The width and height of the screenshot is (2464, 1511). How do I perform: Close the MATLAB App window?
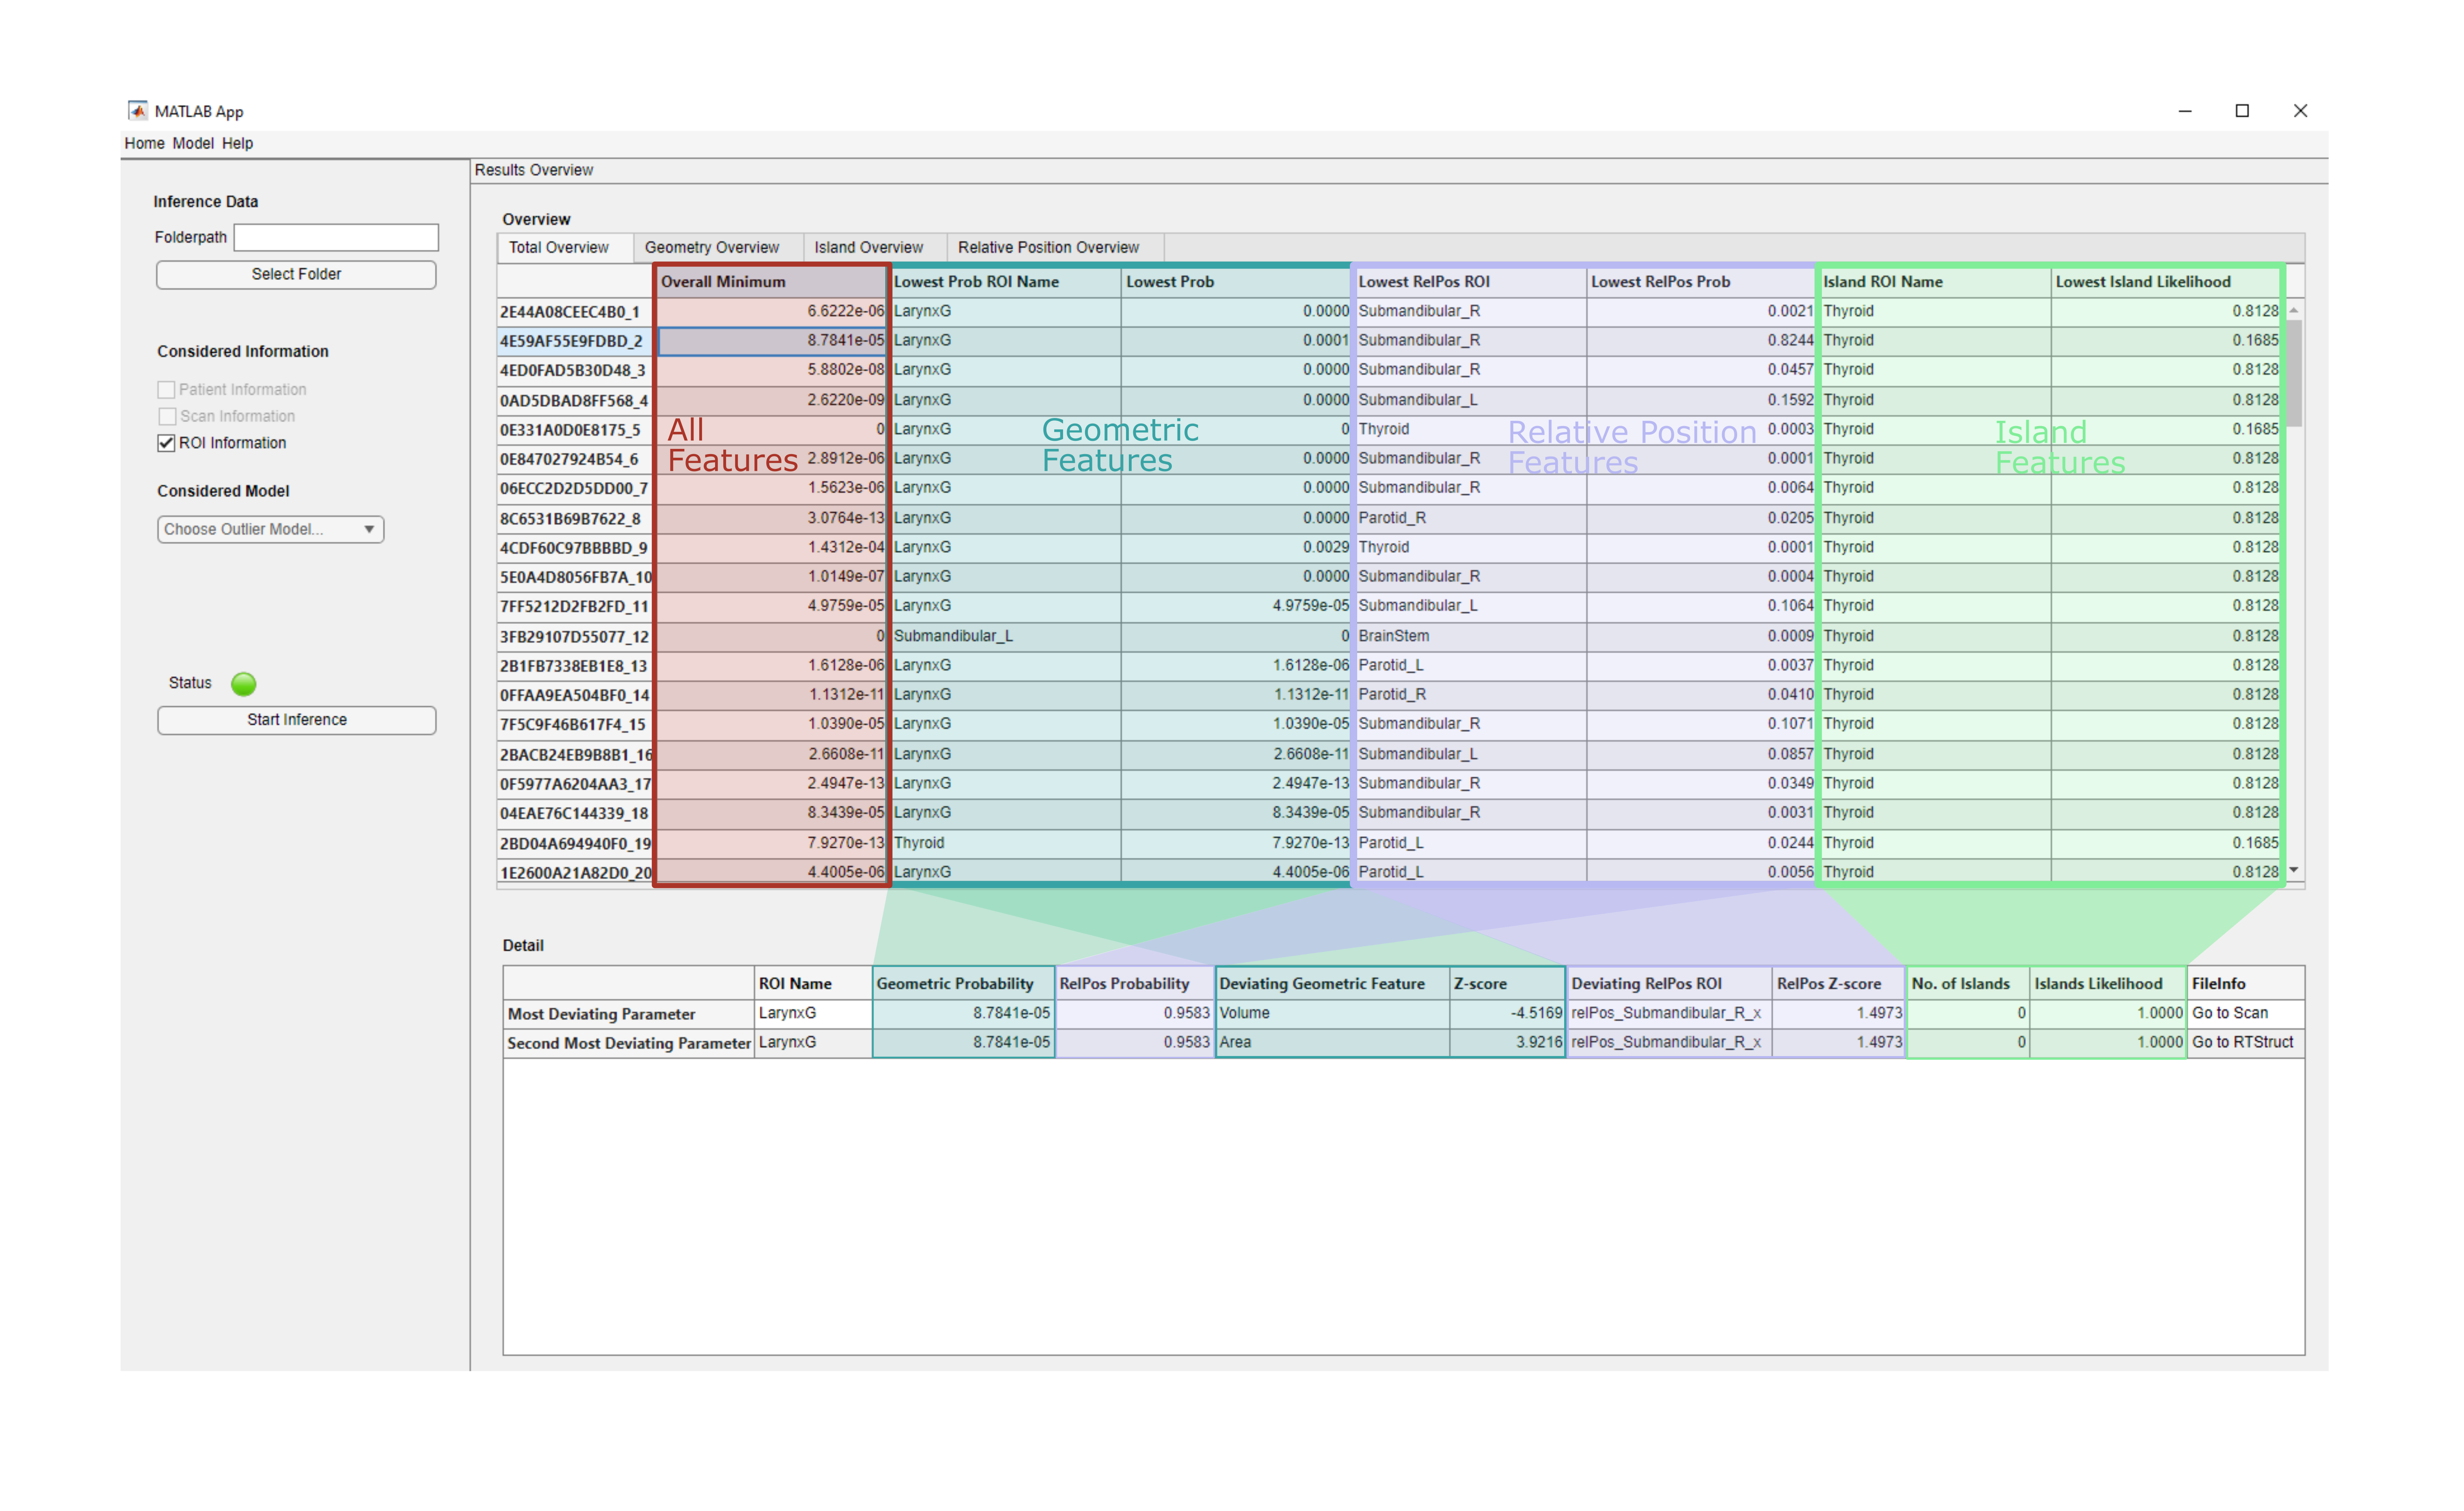coord(2300,111)
